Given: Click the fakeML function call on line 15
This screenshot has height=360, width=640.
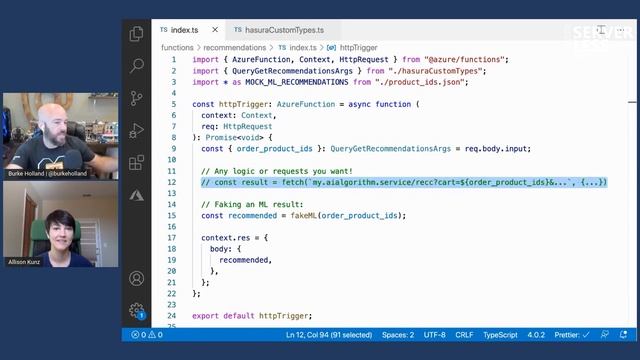Looking at the screenshot, I should pos(303,216).
